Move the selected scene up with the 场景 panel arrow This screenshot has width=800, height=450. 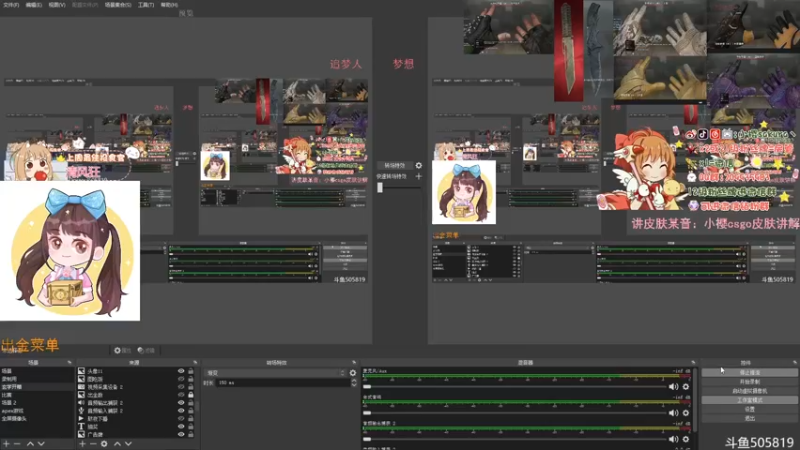30,444
